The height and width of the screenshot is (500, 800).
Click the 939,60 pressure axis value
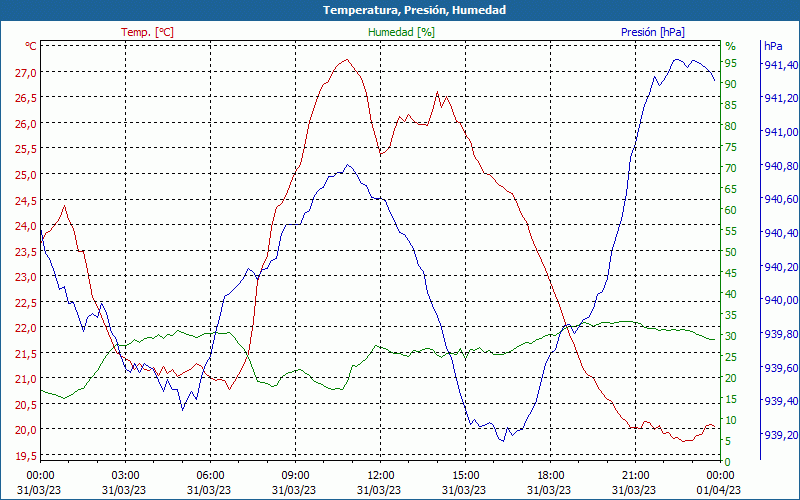tap(781, 368)
